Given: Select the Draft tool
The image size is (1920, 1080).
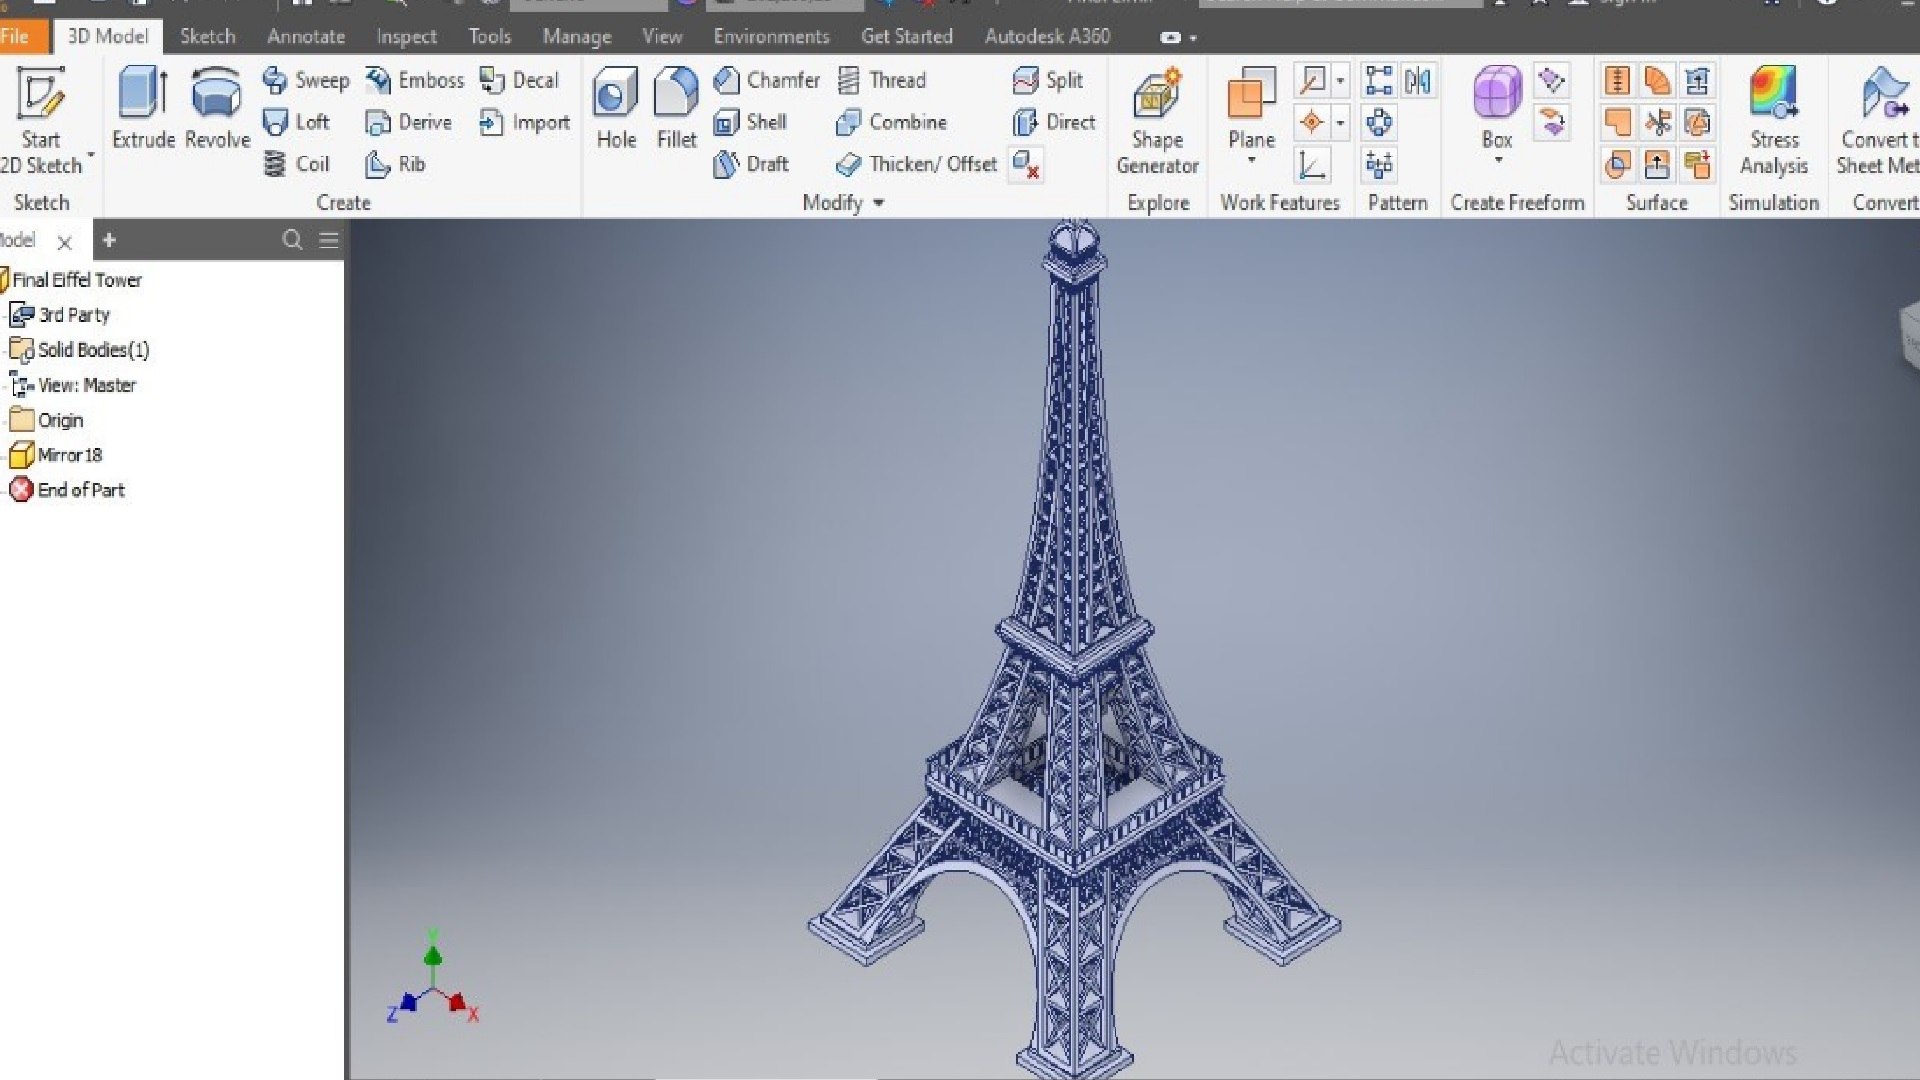Looking at the screenshot, I should click(751, 164).
